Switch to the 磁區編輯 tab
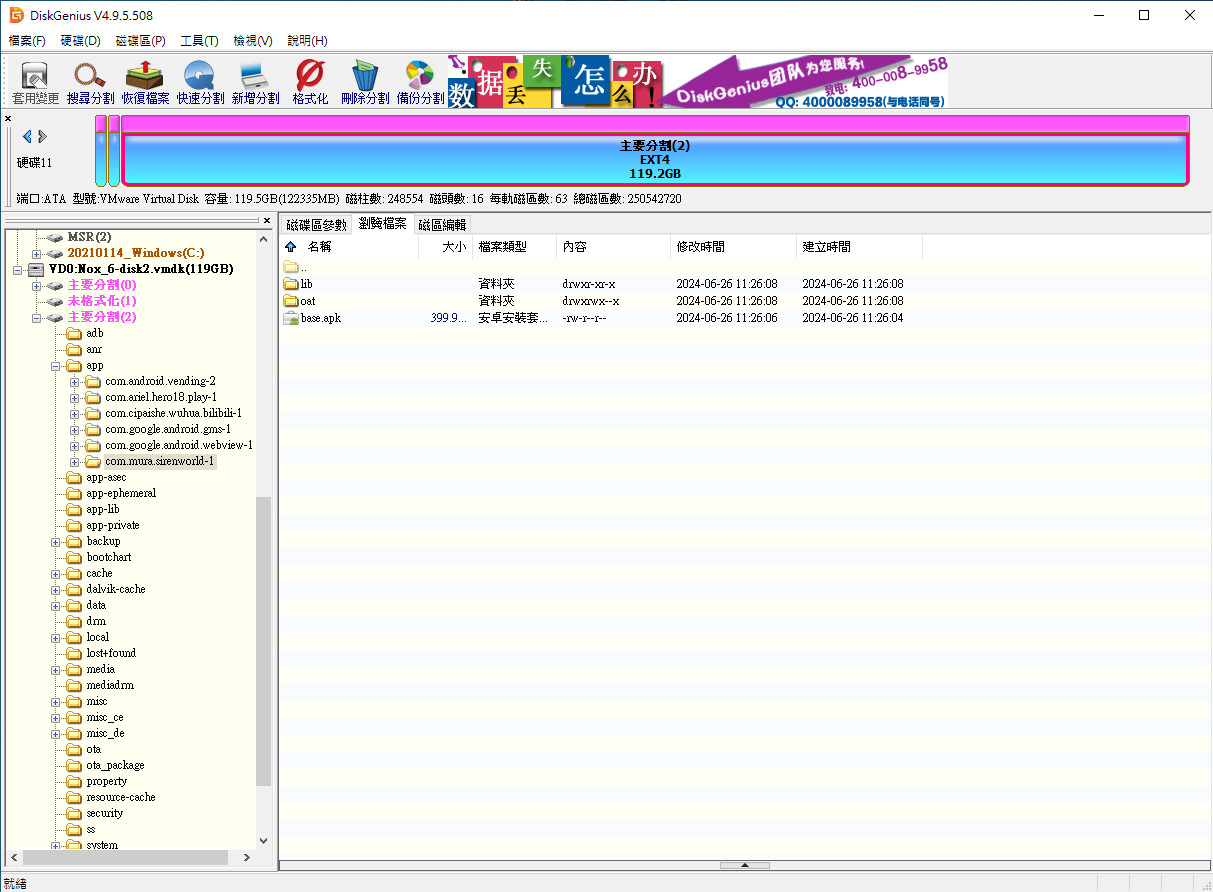Image resolution: width=1213 pixels, height=892 pixels. click(442, 225)
